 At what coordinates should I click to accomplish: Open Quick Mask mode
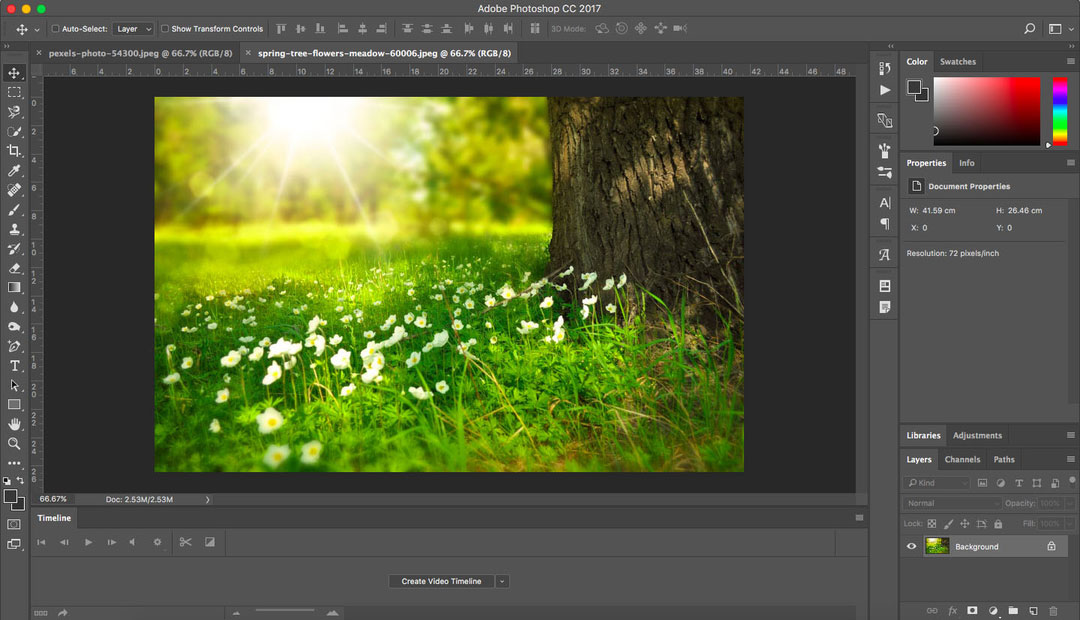[13, 523]
